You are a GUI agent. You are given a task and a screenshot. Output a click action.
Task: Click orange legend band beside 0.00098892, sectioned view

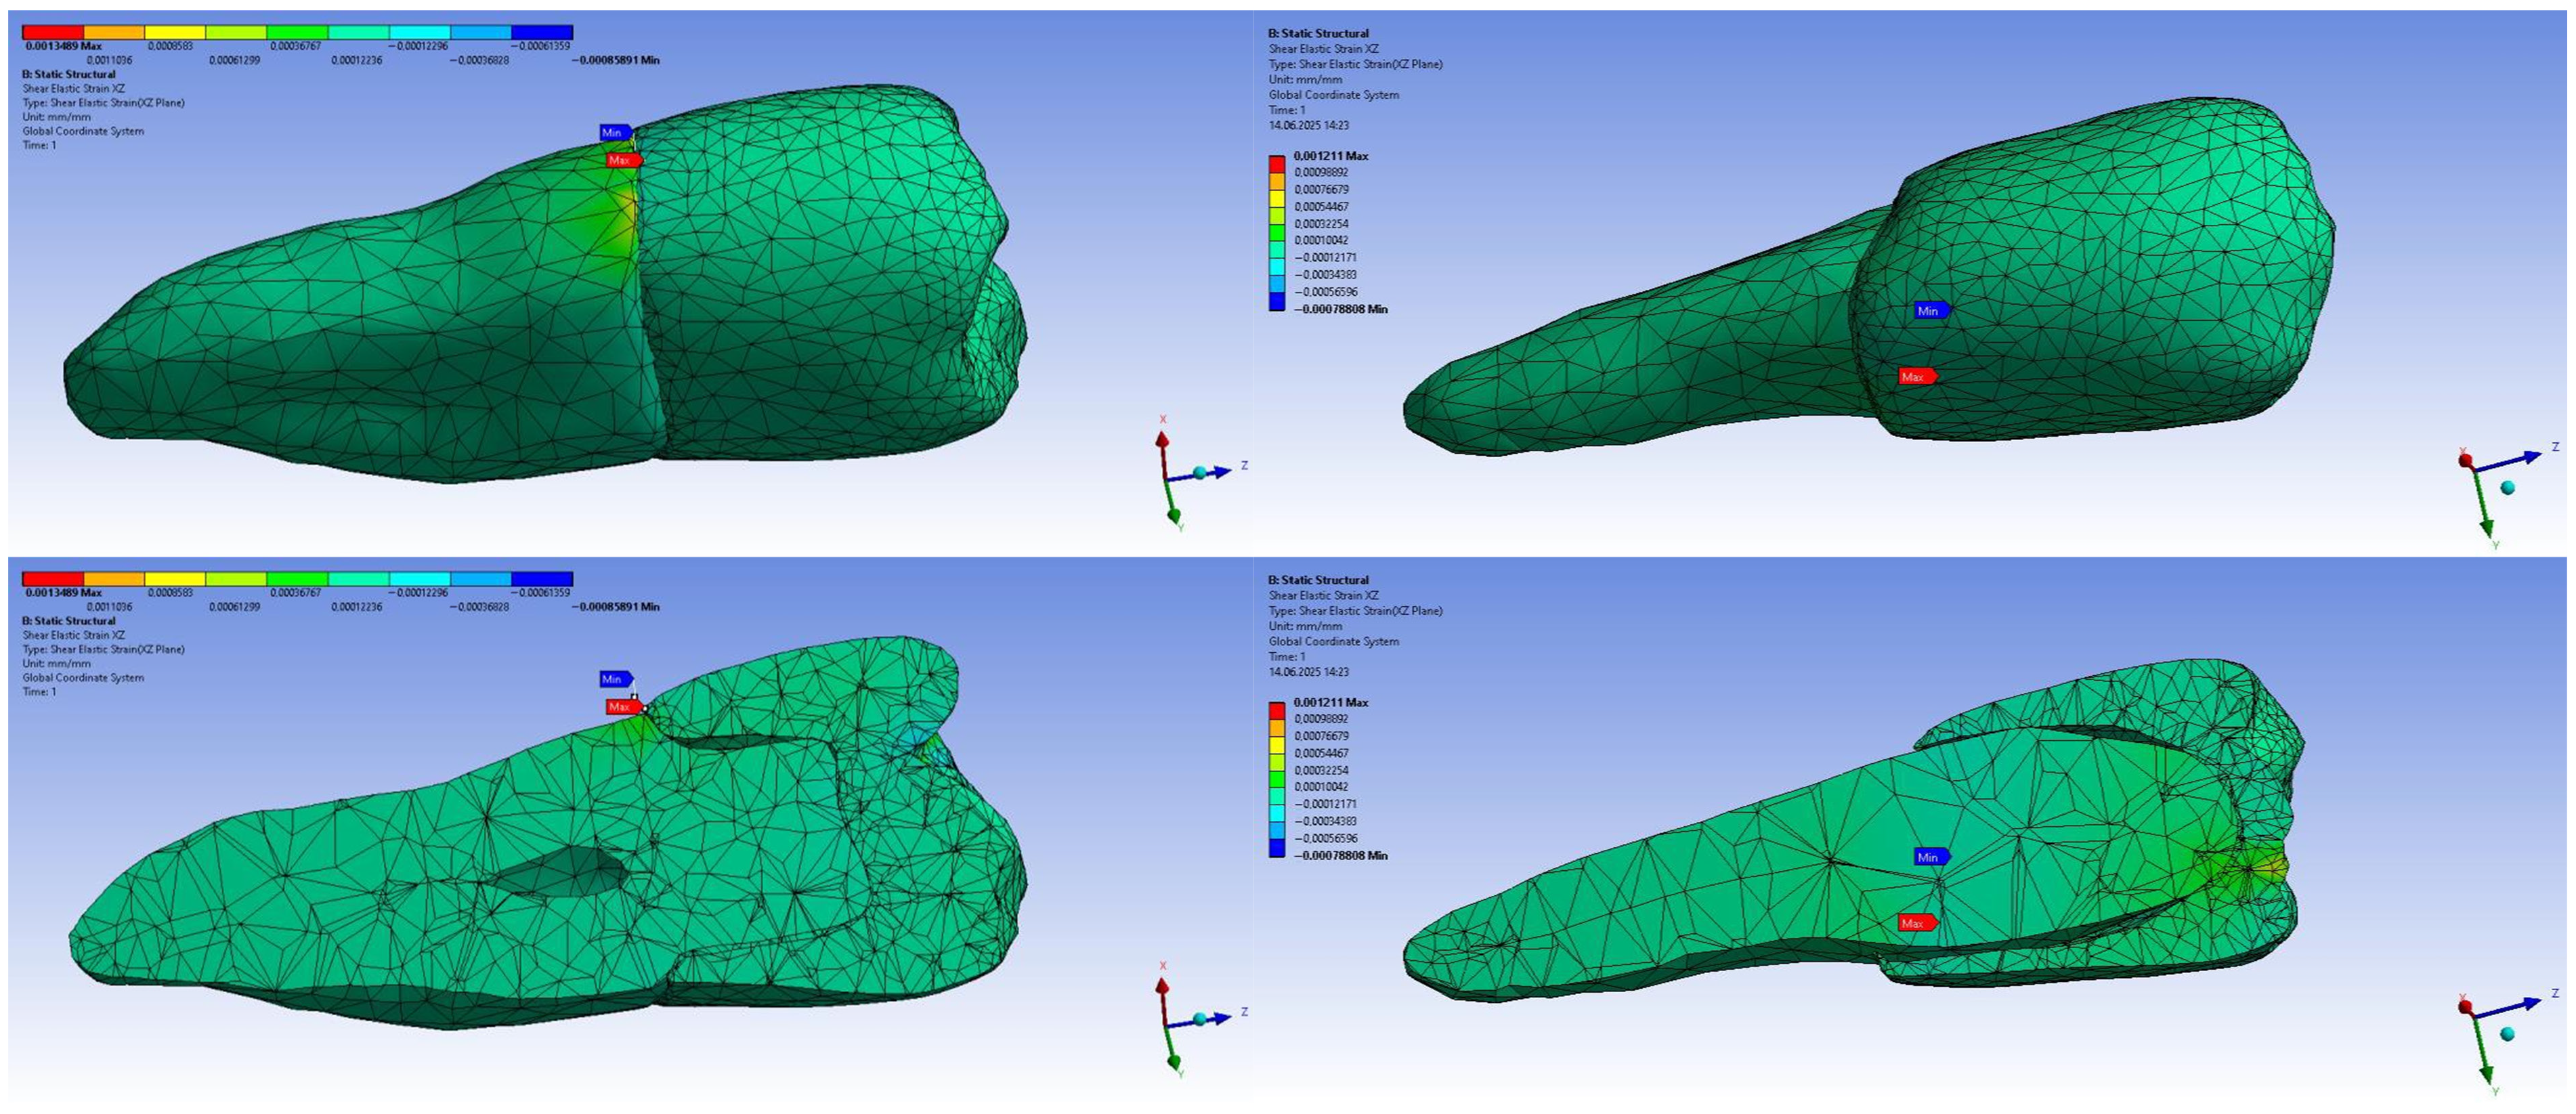[x=1277, y=728]
